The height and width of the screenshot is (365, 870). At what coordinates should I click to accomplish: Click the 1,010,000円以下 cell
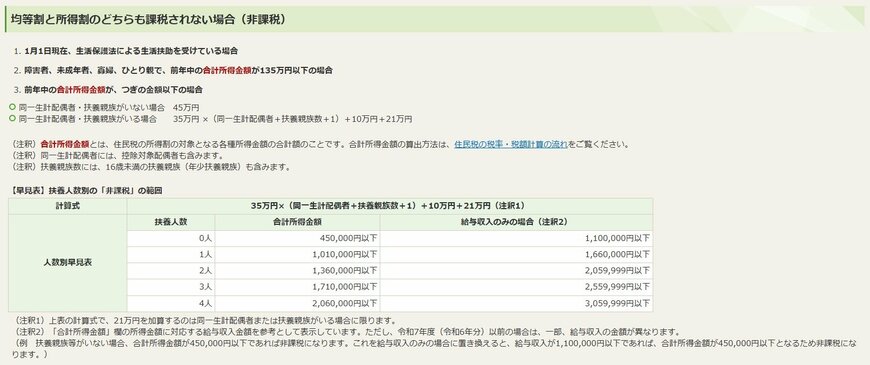pyautogui.click(x=297, y=255)
